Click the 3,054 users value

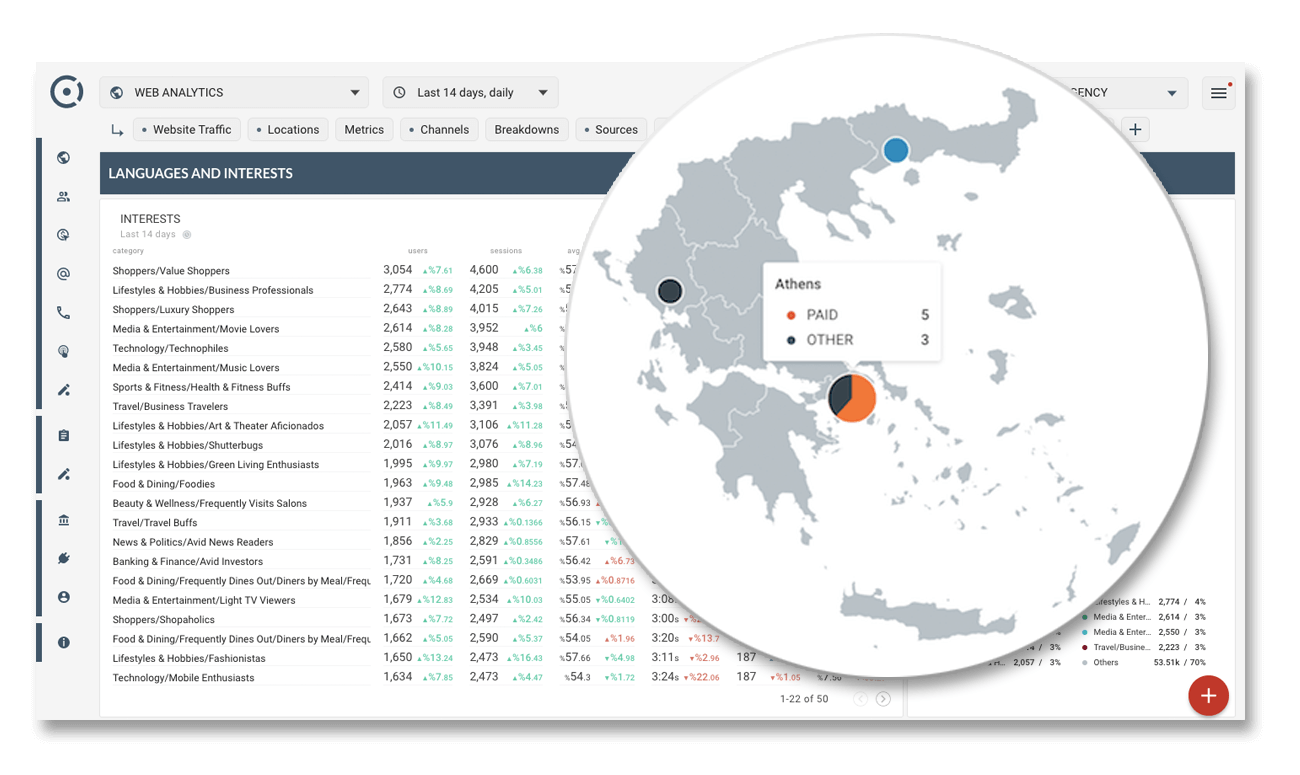click(398, 270)
